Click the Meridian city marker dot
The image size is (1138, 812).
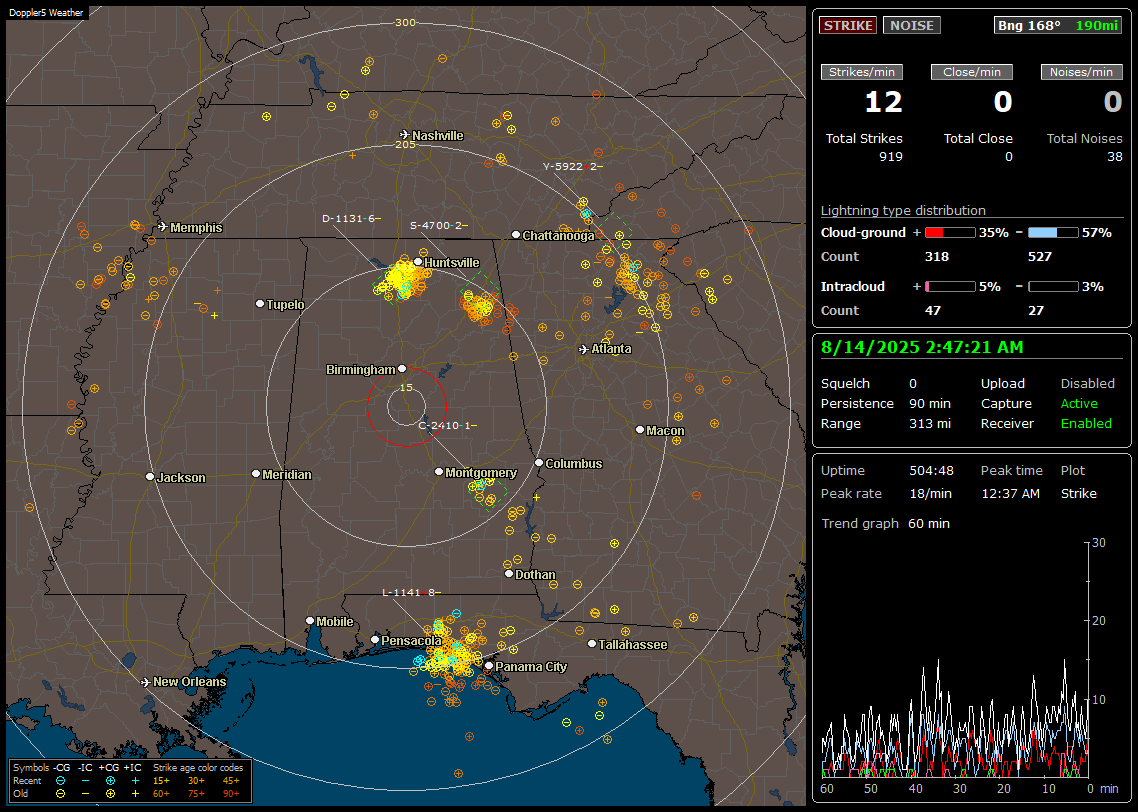tap(255, 474)
